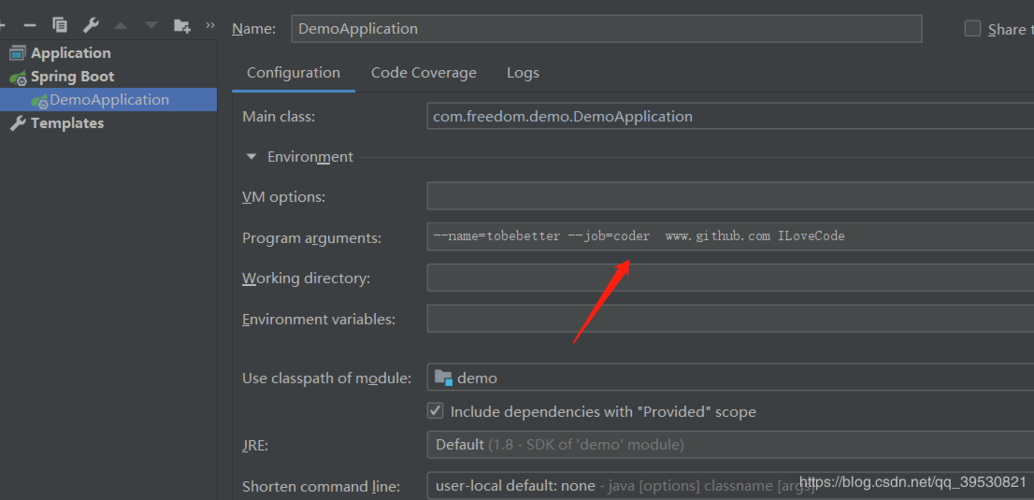
Task: Click the Templates wrench icon
Action: 18,123
